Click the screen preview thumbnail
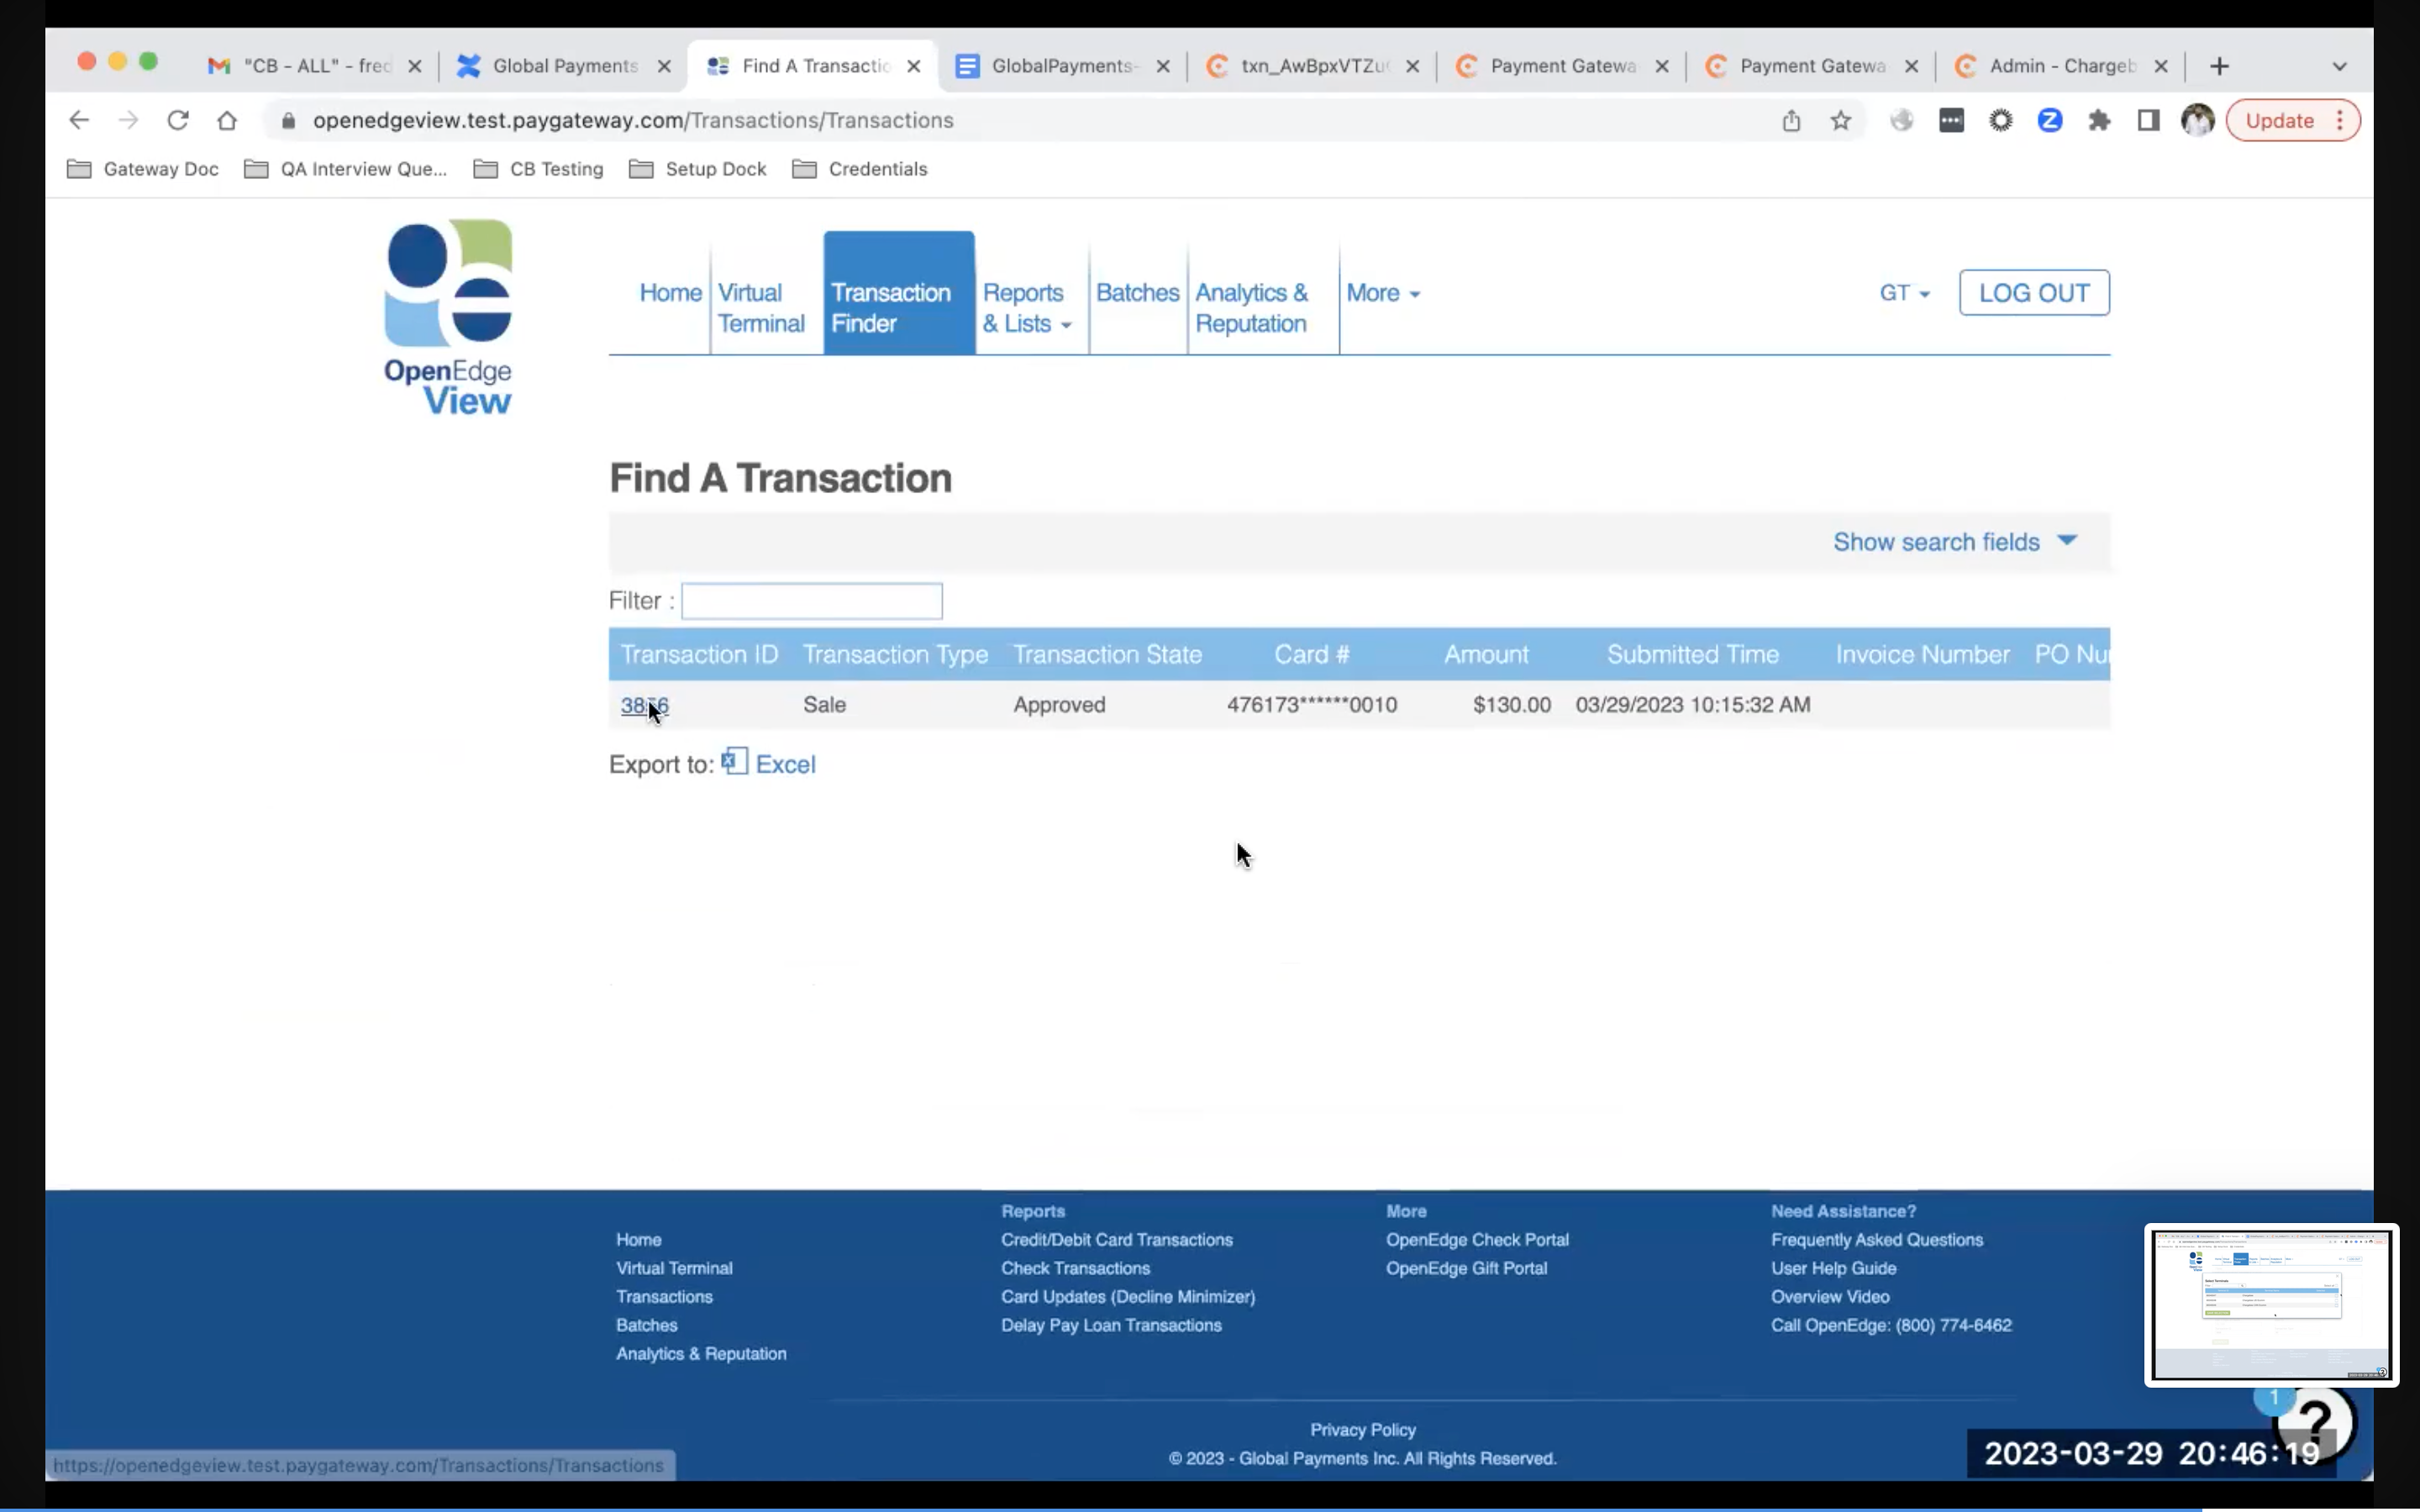The image size is (2420, 1512). tap(2270, 1304)
